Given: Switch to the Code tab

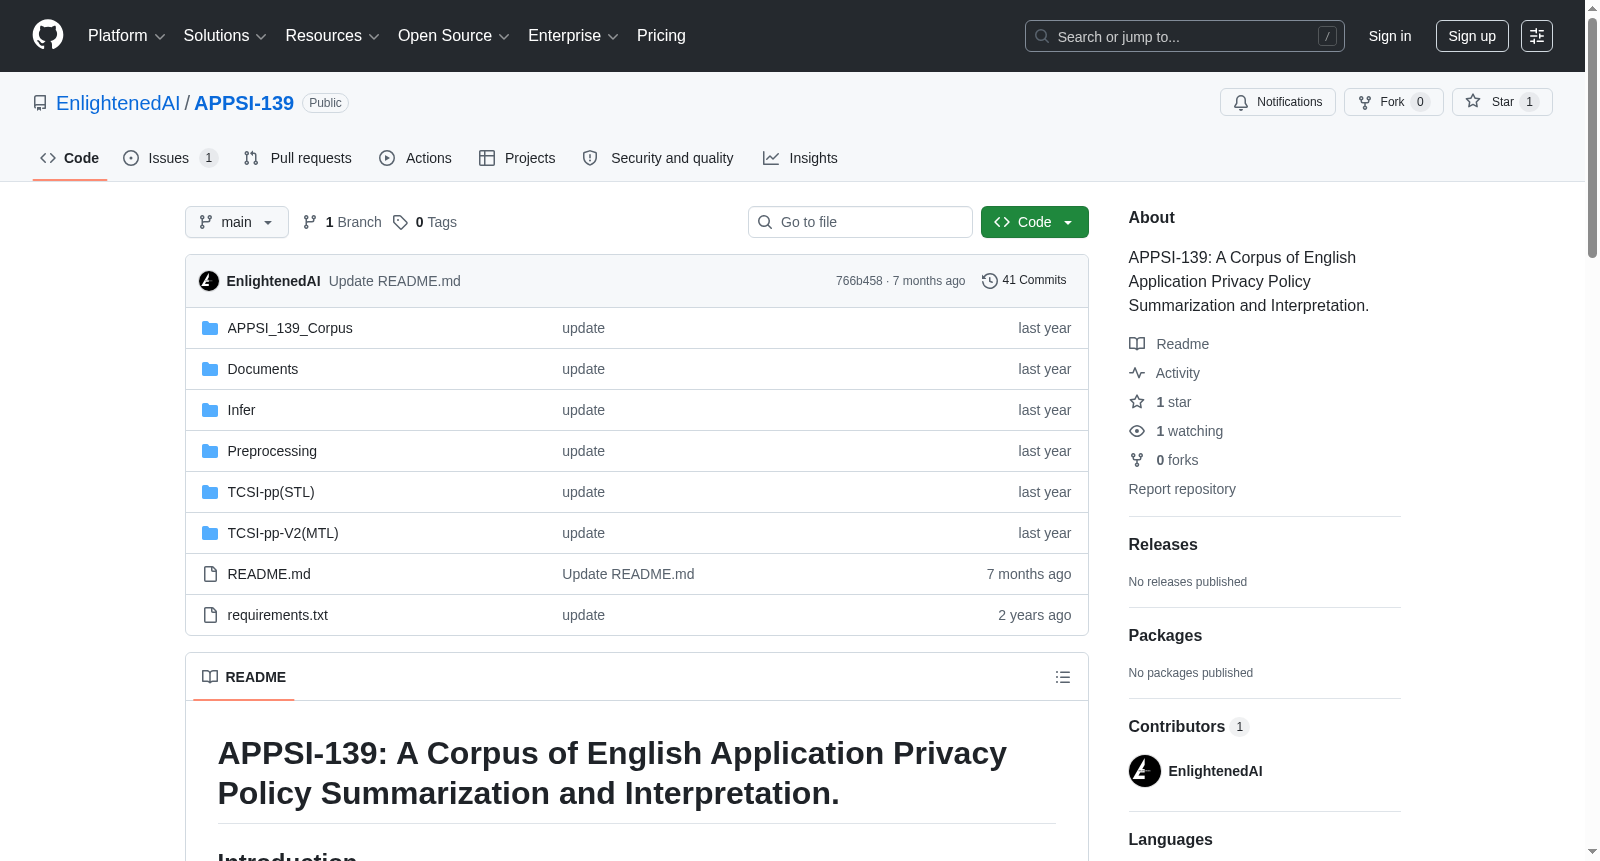Looking at the screenshot, I should coord(70,158).
